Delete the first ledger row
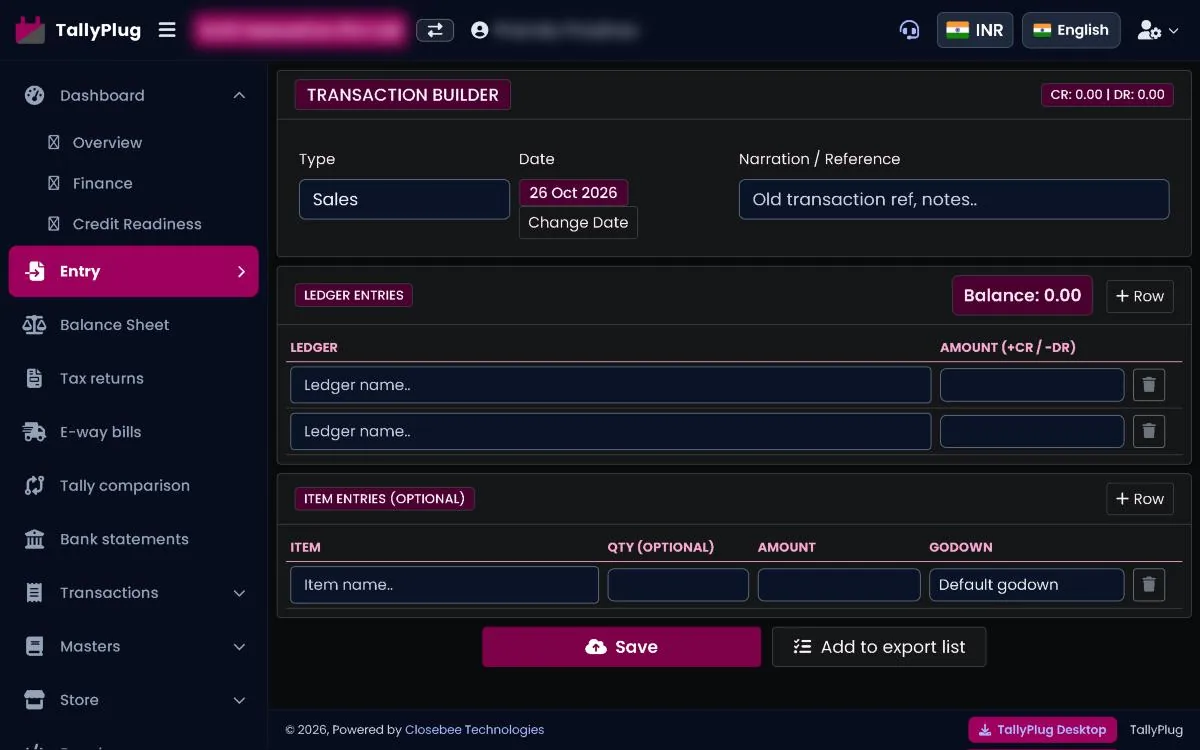Image resolution: width=1200 pixels, height=750 pixels. click(x=1149, y=385)
